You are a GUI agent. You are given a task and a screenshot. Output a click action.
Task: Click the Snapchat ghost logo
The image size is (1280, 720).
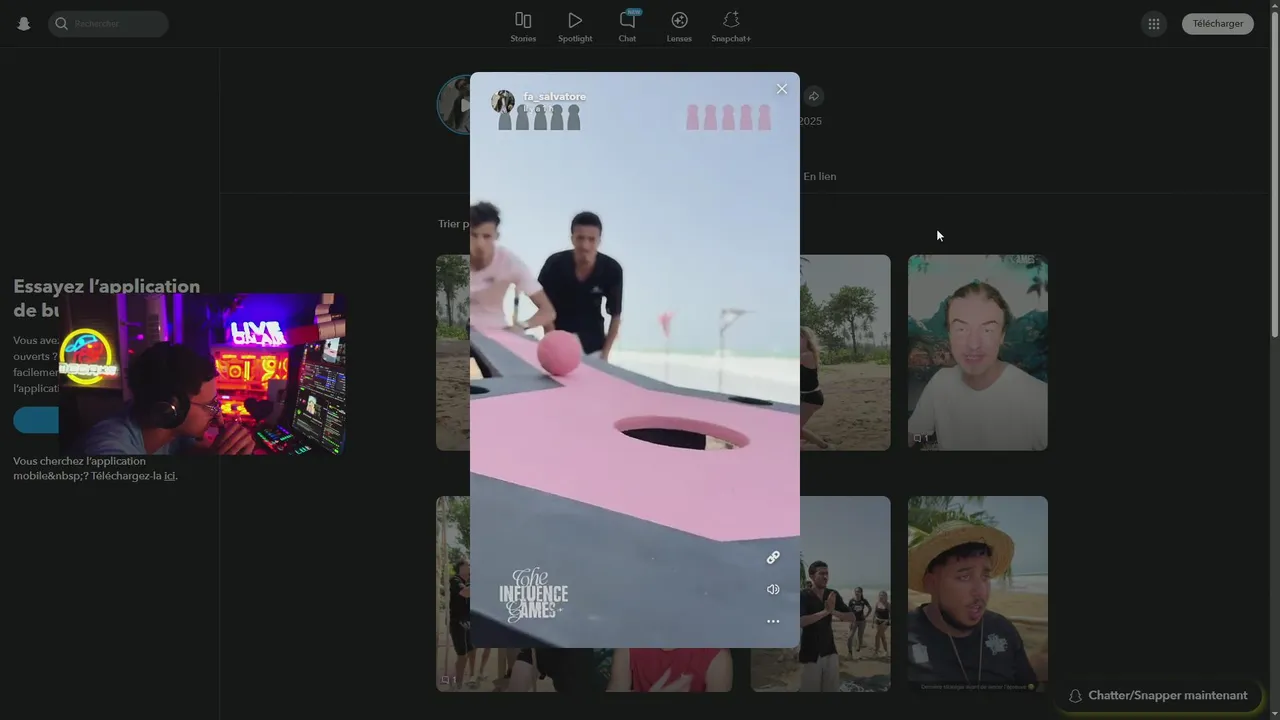pyautogui.click(x=24, y=24)
